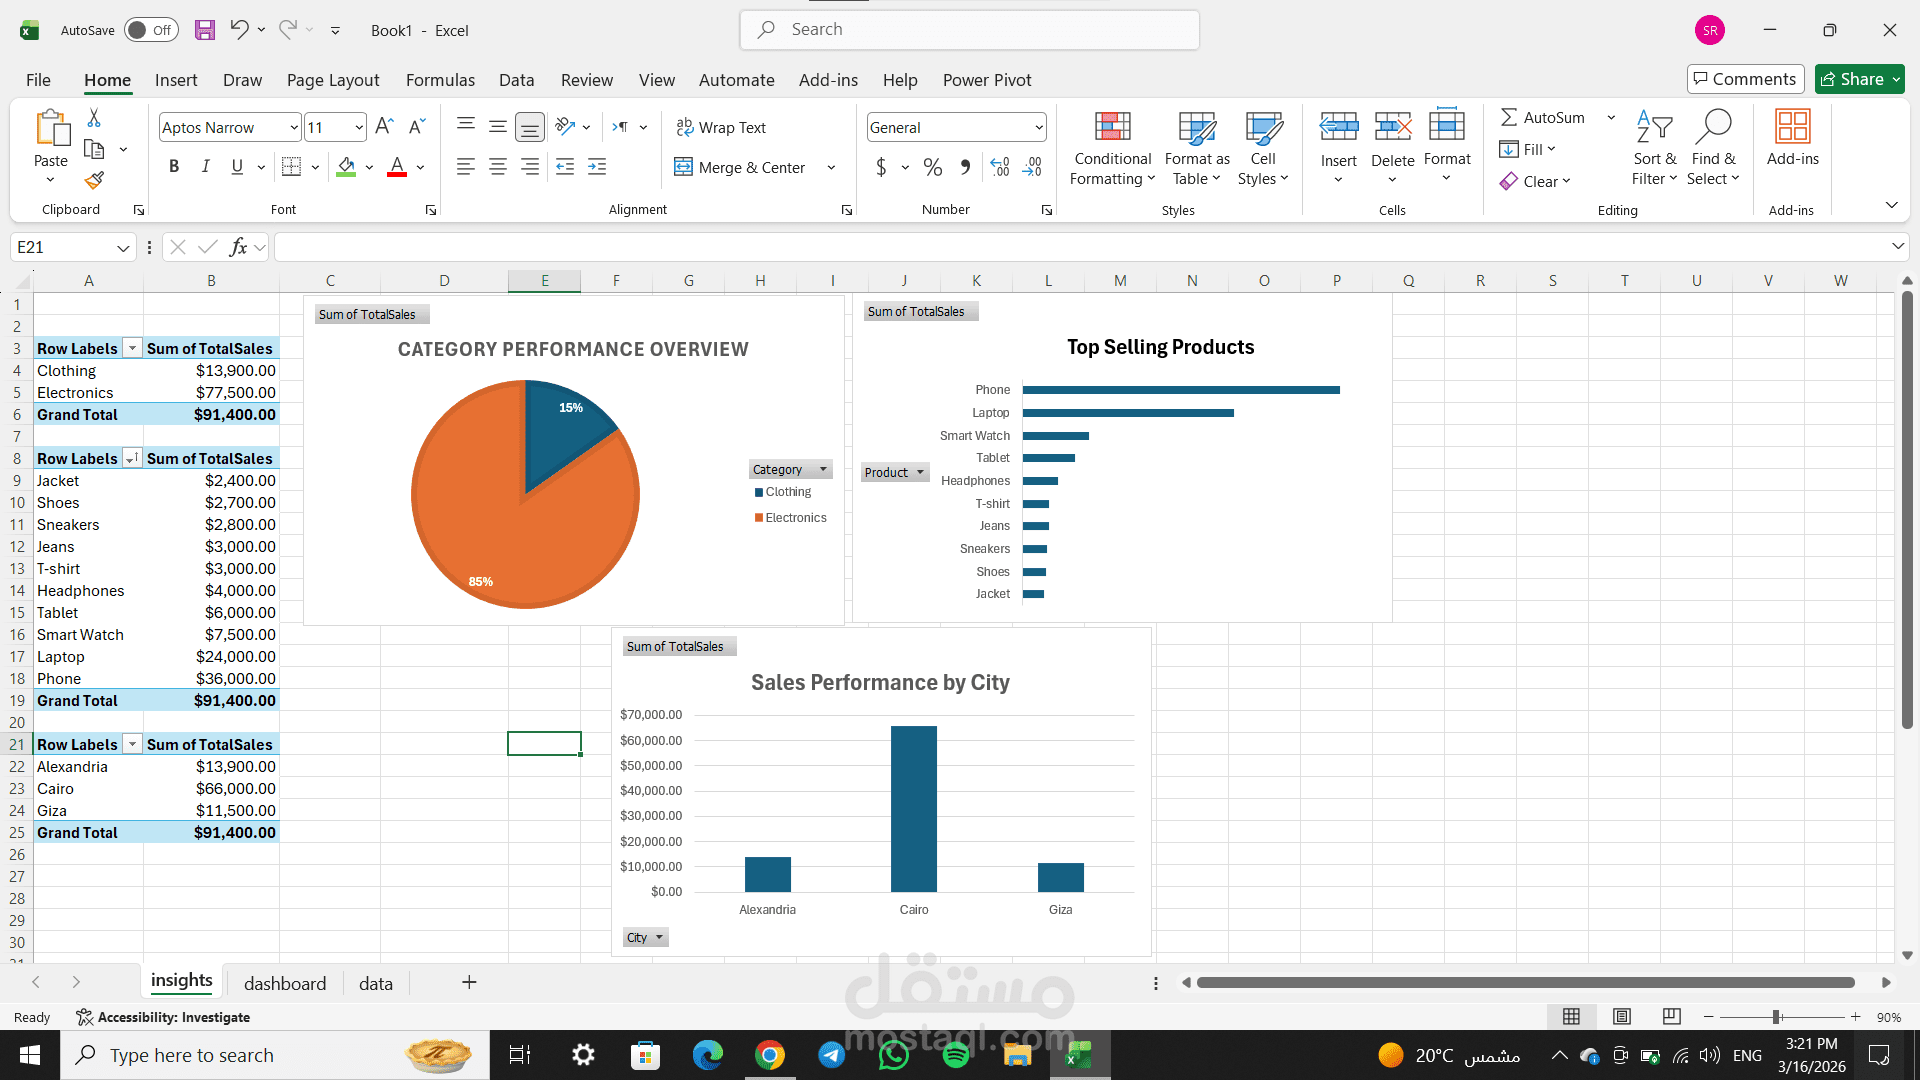Open the General number format dropdown

point(1039,127)
